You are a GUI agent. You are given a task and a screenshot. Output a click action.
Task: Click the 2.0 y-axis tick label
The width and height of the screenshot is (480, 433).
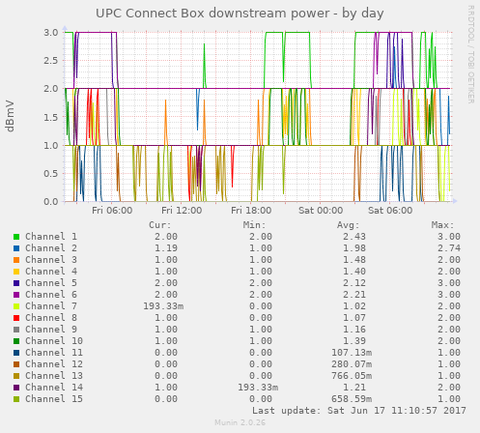[x=51, y=89]
